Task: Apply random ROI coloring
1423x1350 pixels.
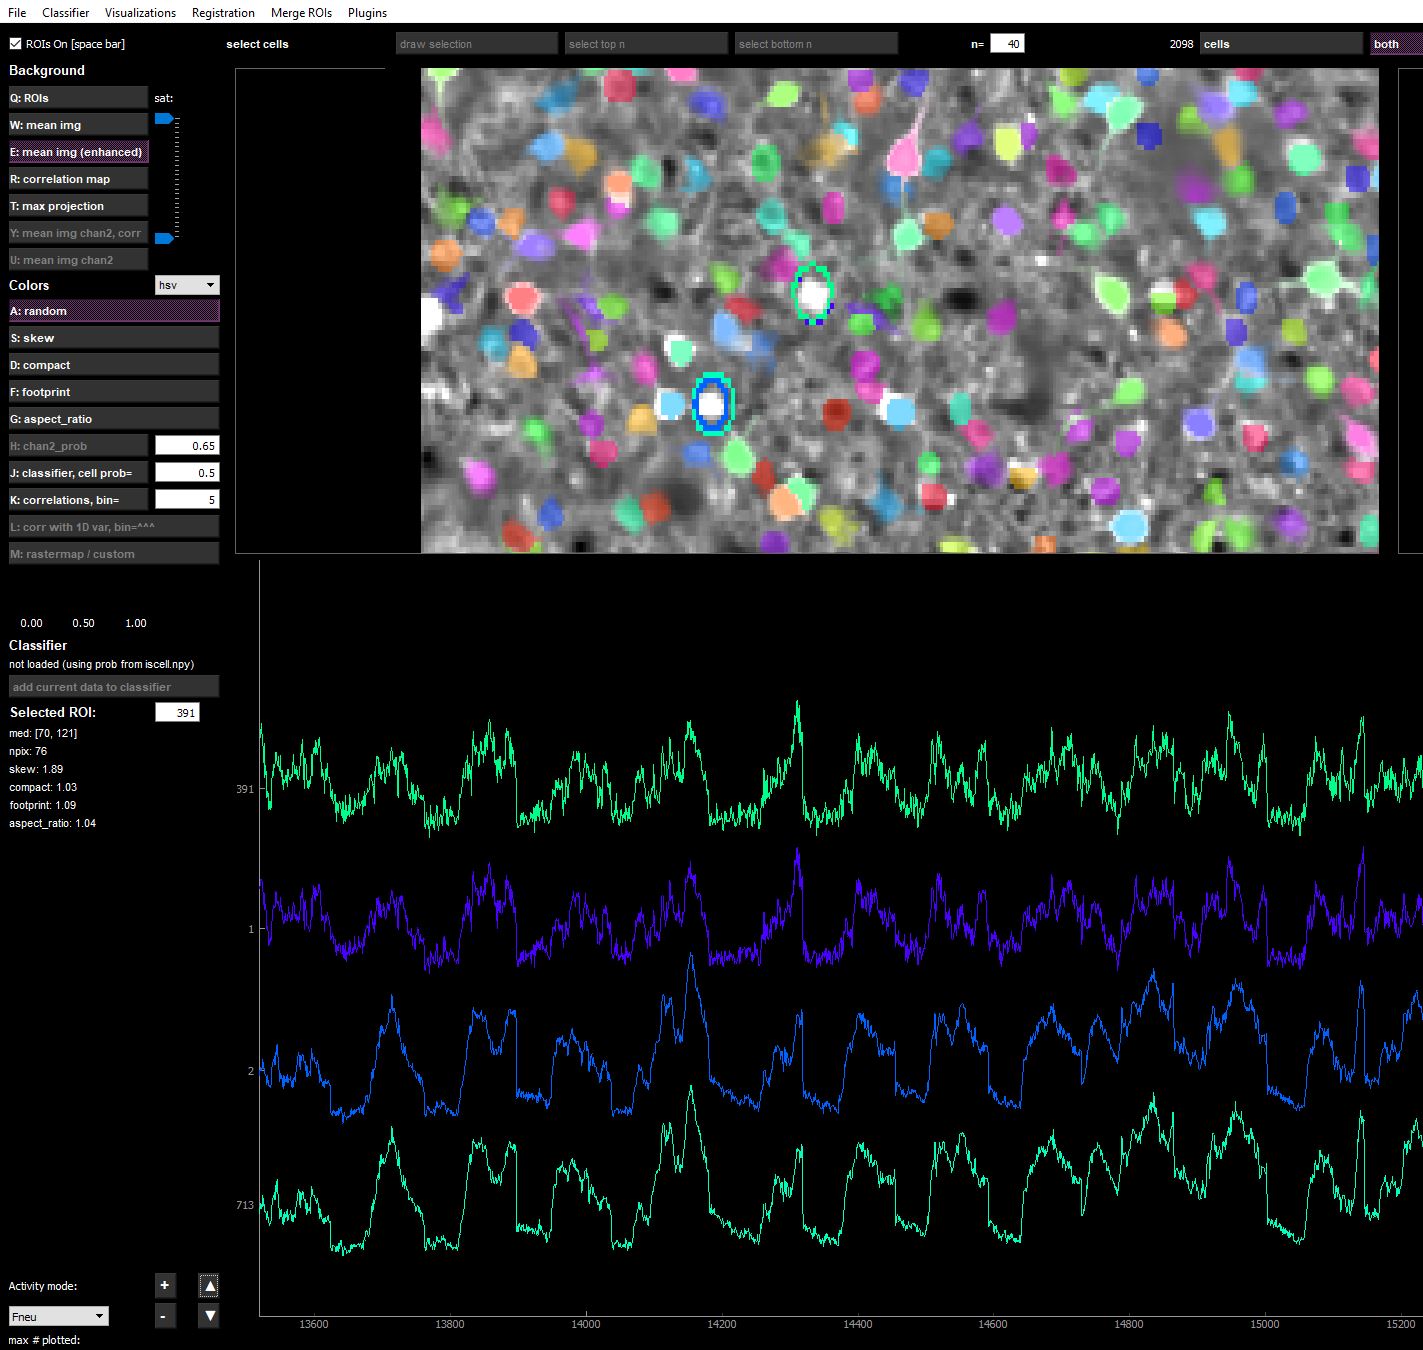Action: click(x=113, y=310)
